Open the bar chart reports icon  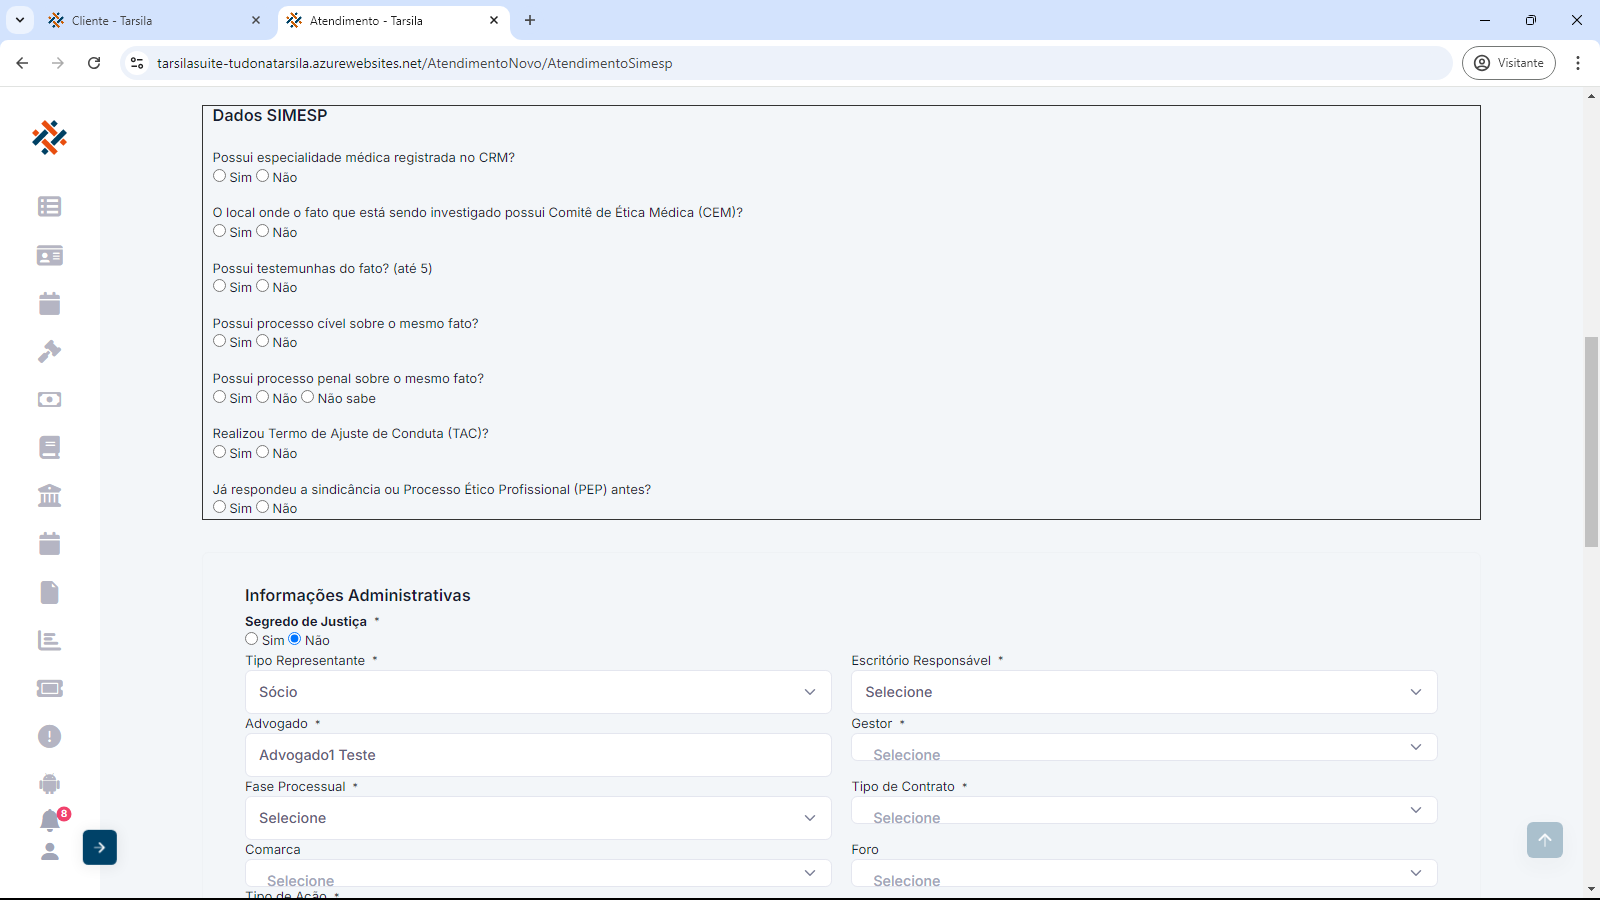click(49, 640)
